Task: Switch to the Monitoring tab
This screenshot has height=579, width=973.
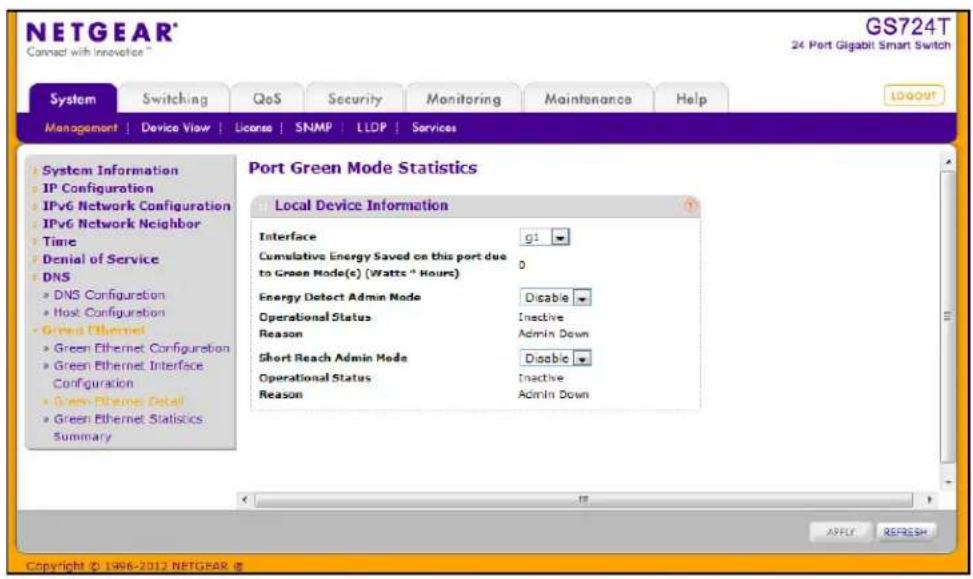Action: tap(464, 99)
